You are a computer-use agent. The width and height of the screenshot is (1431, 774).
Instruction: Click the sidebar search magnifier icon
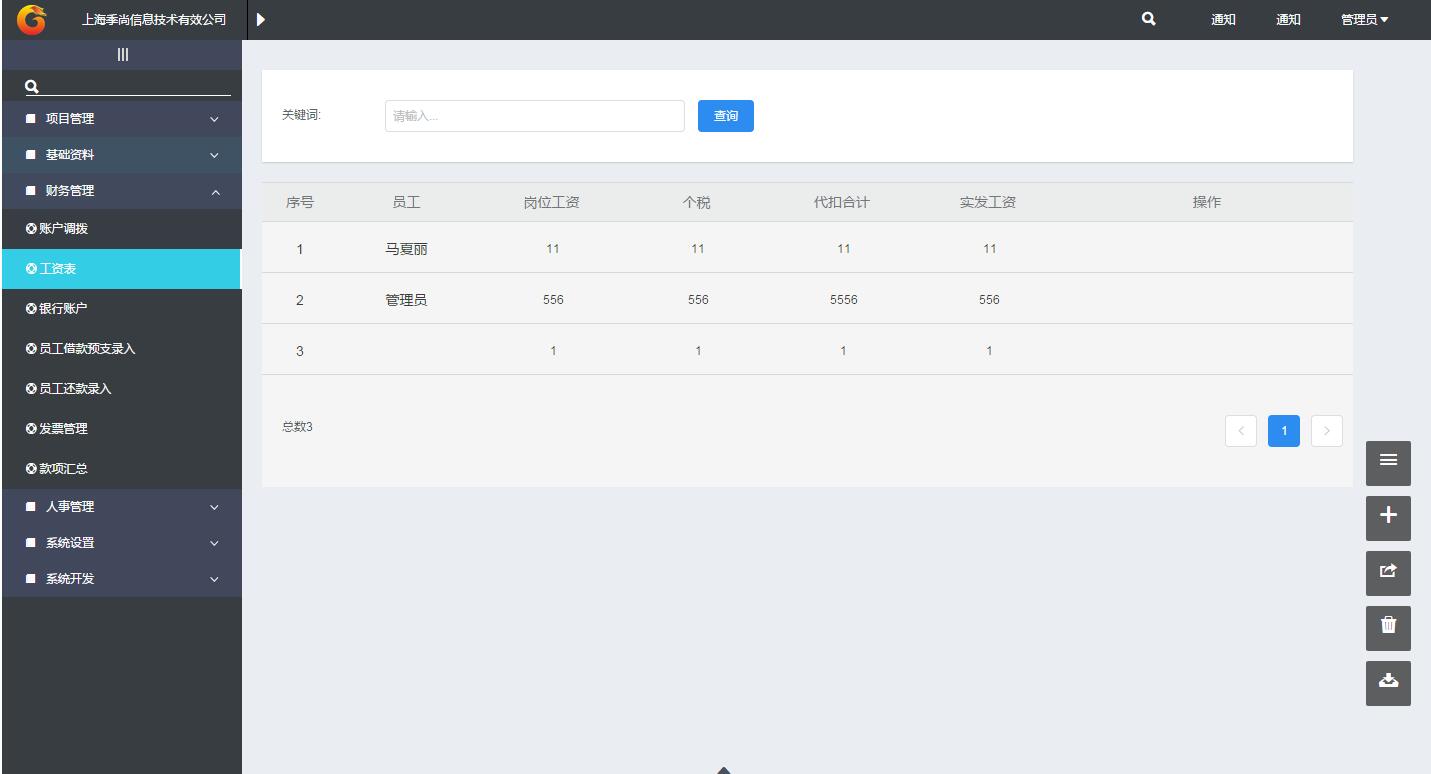(32, 87)
